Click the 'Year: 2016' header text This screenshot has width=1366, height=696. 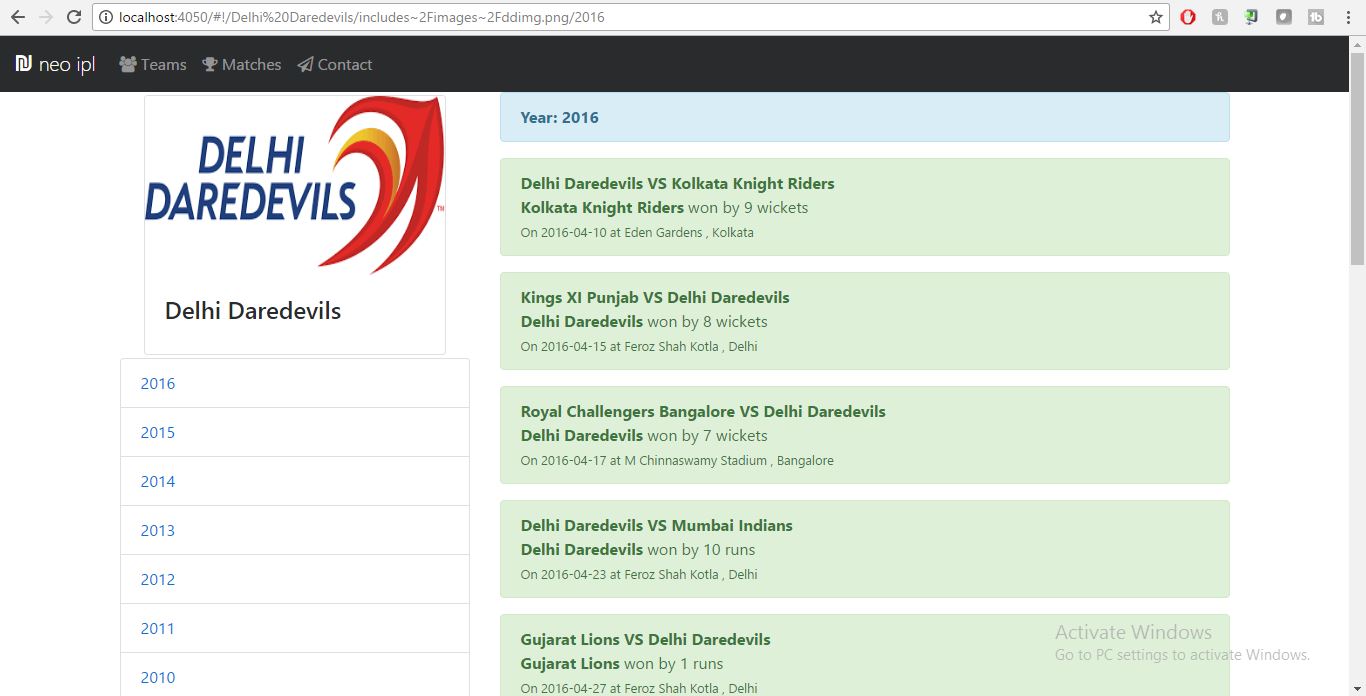click(560, 117)
